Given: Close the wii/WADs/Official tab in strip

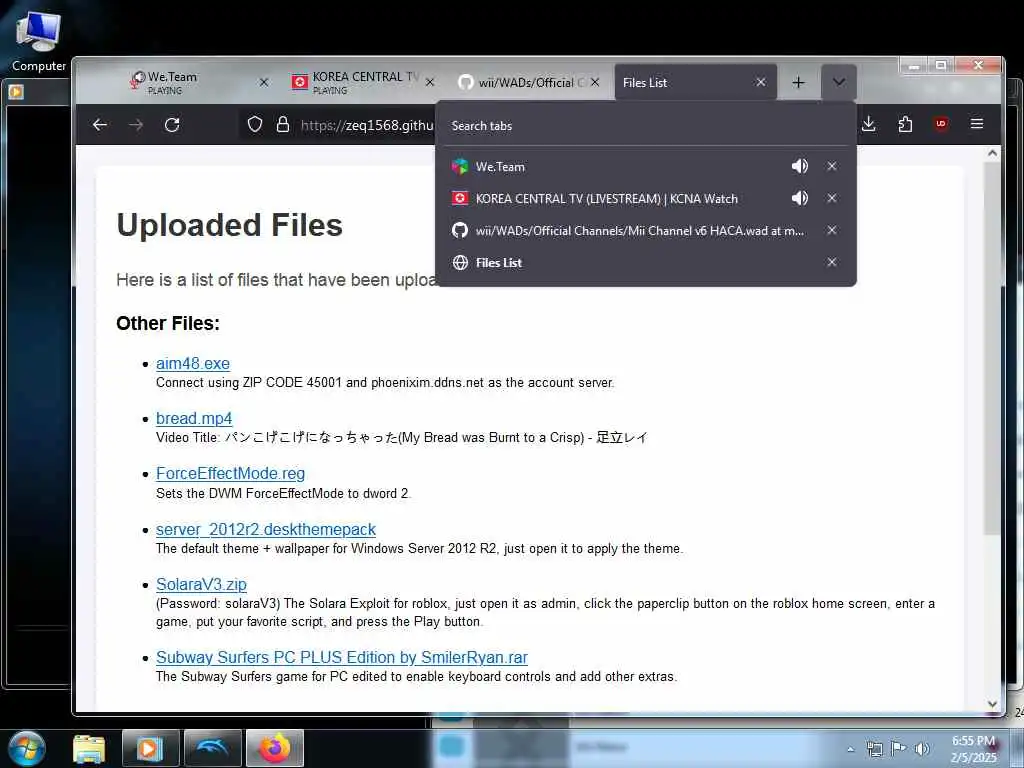Looking at the screenshot, I should (x=595, y=82).
